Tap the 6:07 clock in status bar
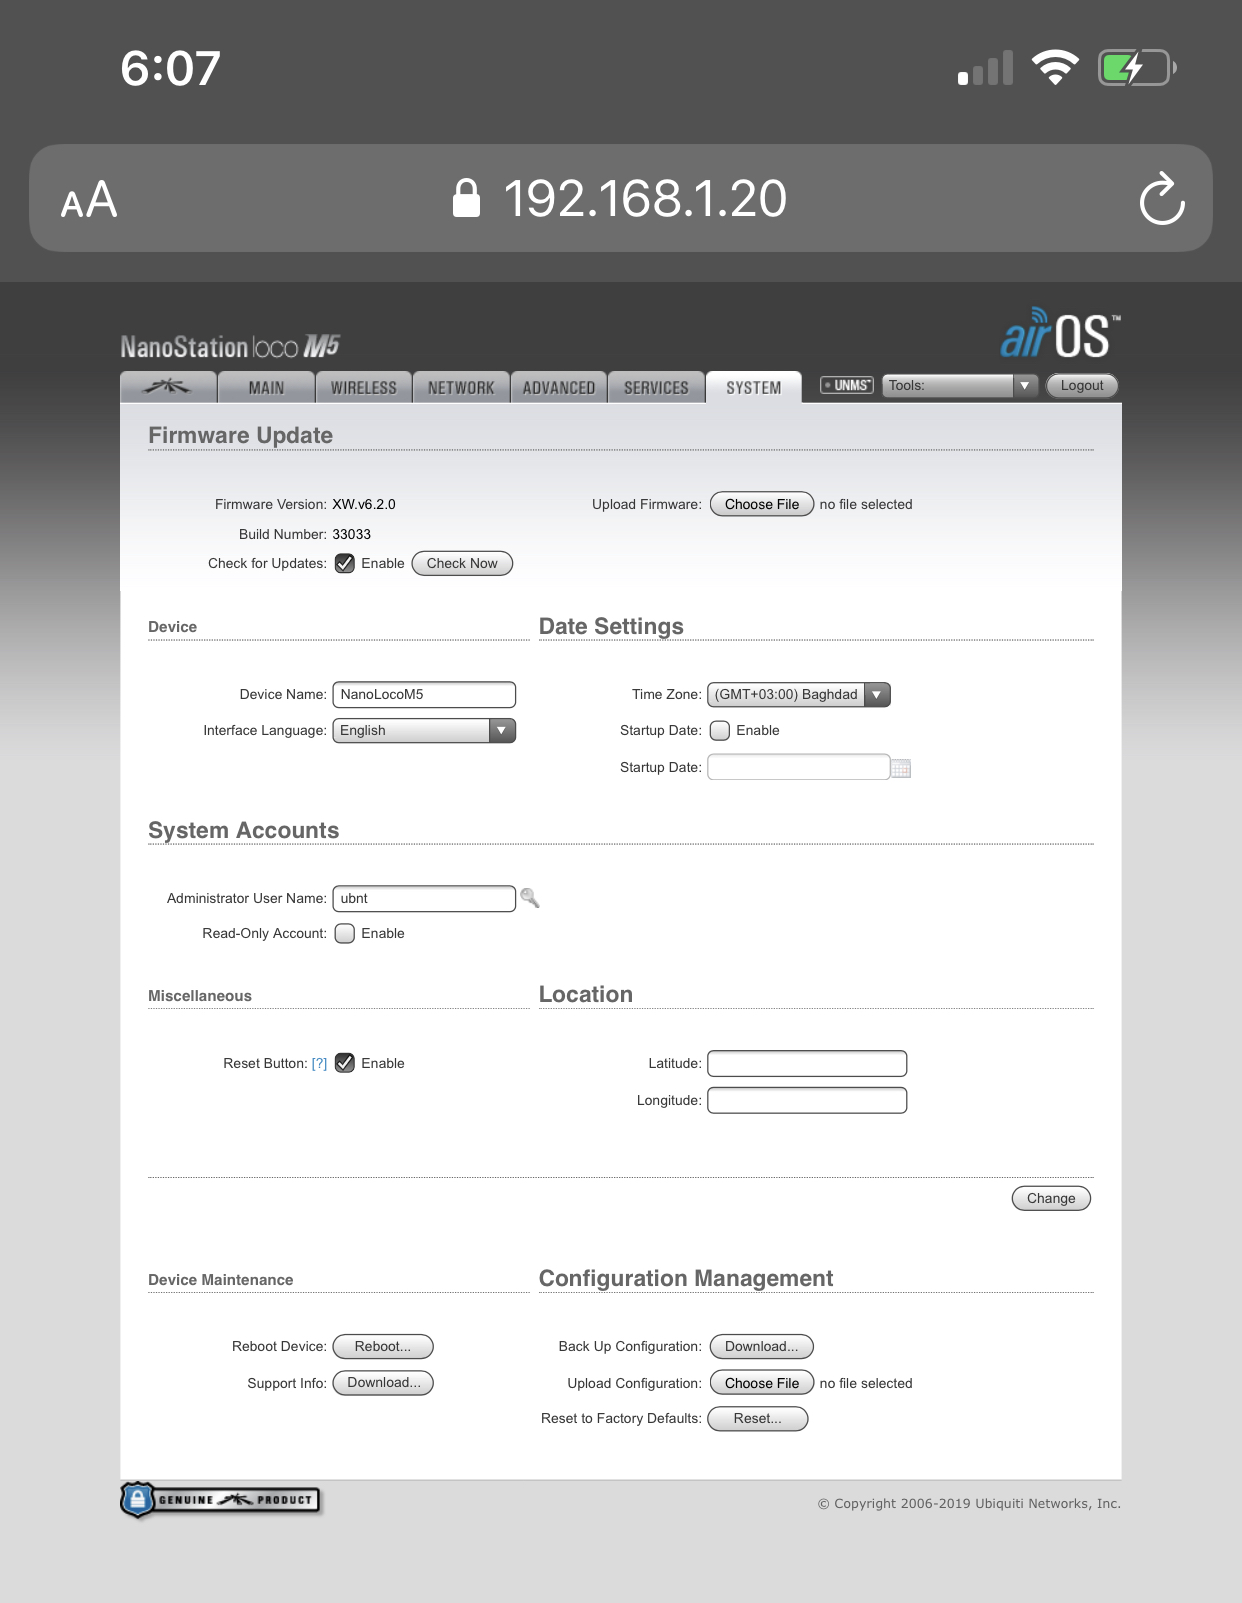This screenshot has width=1242, height=1603. (x=170, y=68)
